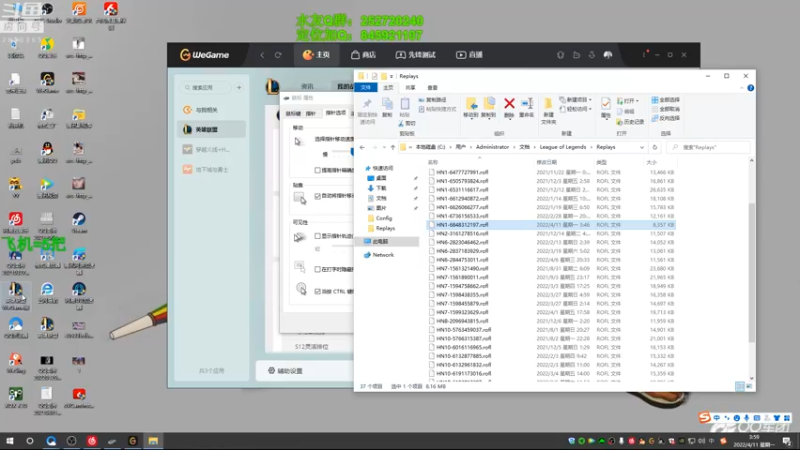Click the WeGame refresh icon in header
800x450 pixels.
tap(278, 55)
